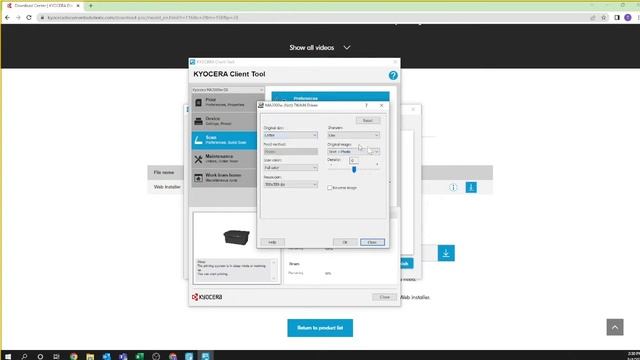640x360 pixels.
Task: Open Task View on the taskbar
Action: 56,356
